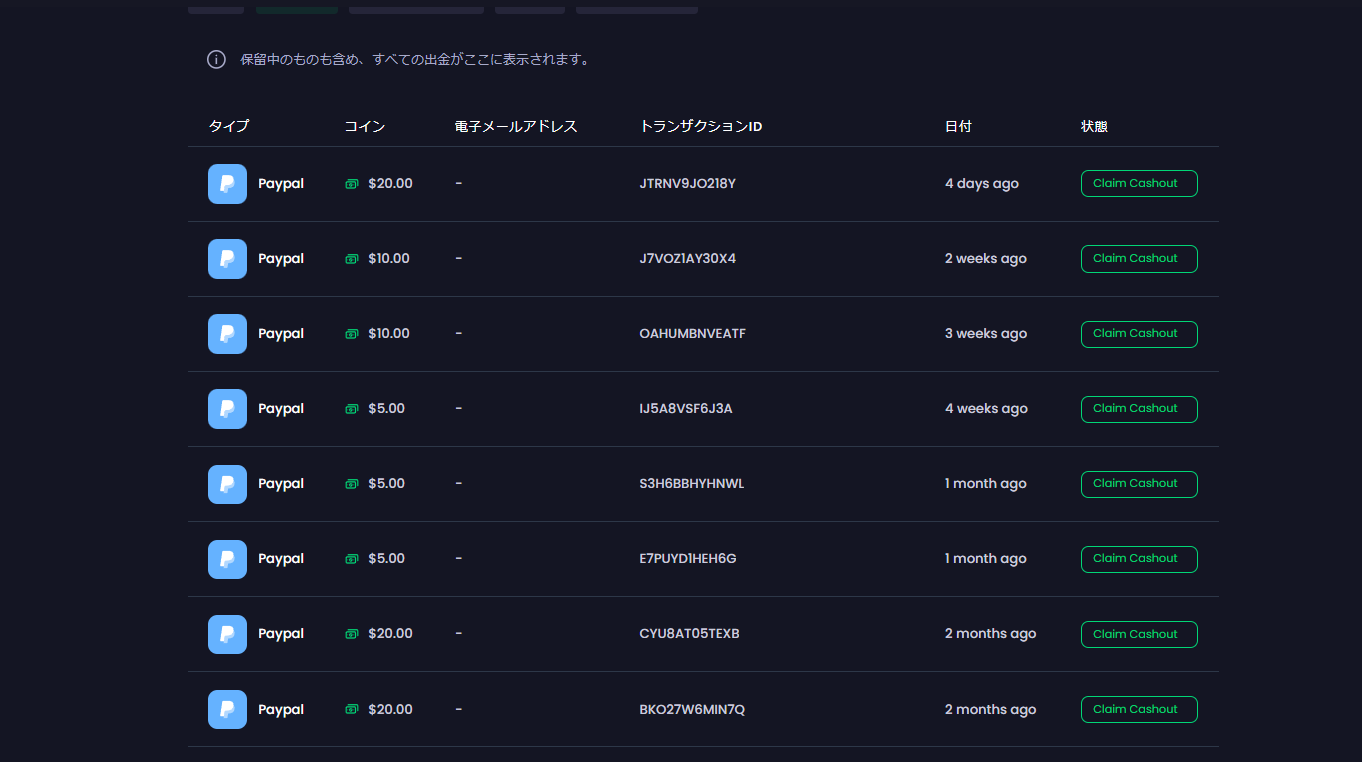
Task: Click the '2 weeks ago' date
Action: [986, 259]
